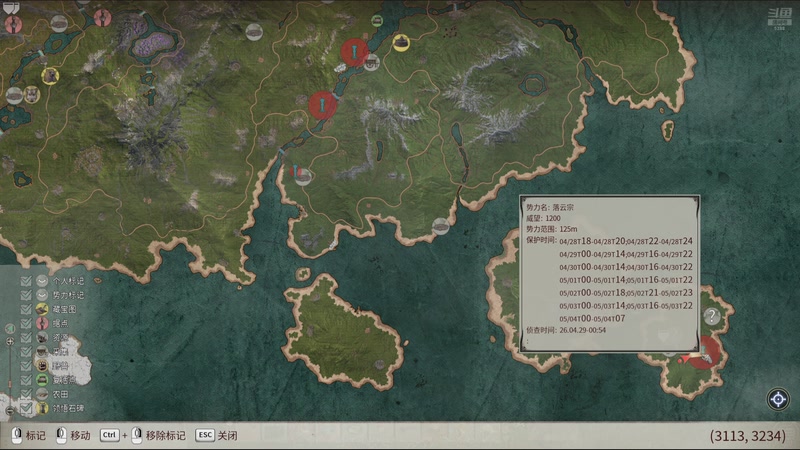Click the green respawn point marker on river
The height and width of the screenshot is (450, 800).
(377, 21)
